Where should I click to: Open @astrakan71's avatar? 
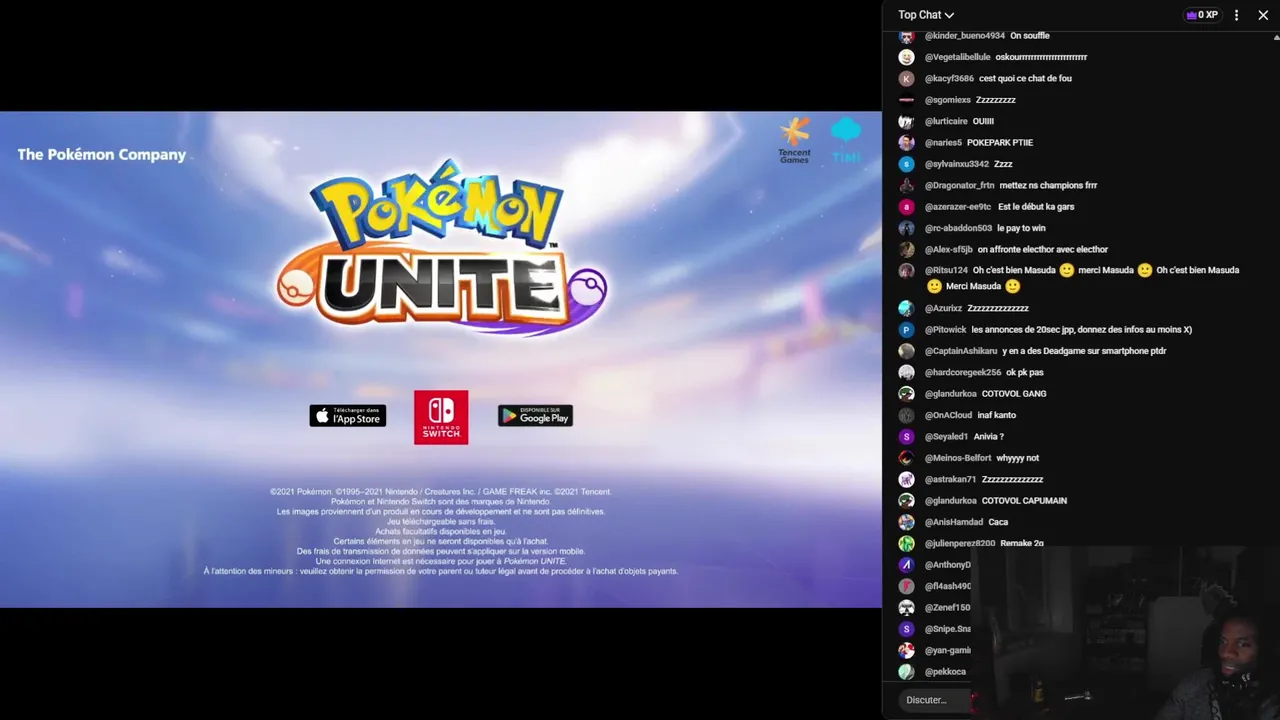pos(906,480)
